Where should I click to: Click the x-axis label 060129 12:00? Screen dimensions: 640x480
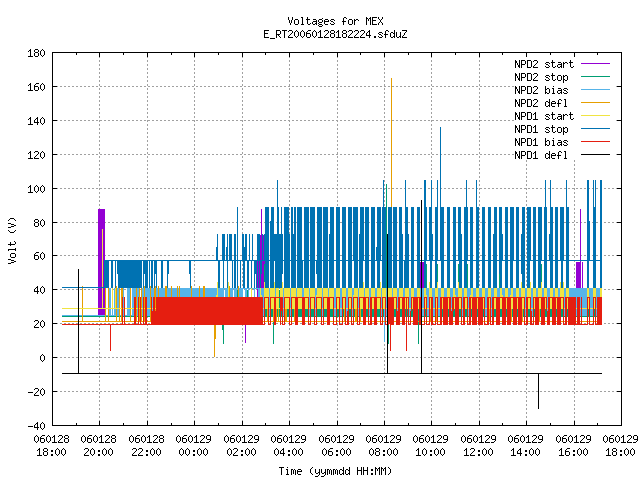pyautogui.click(x=478, y=446)
